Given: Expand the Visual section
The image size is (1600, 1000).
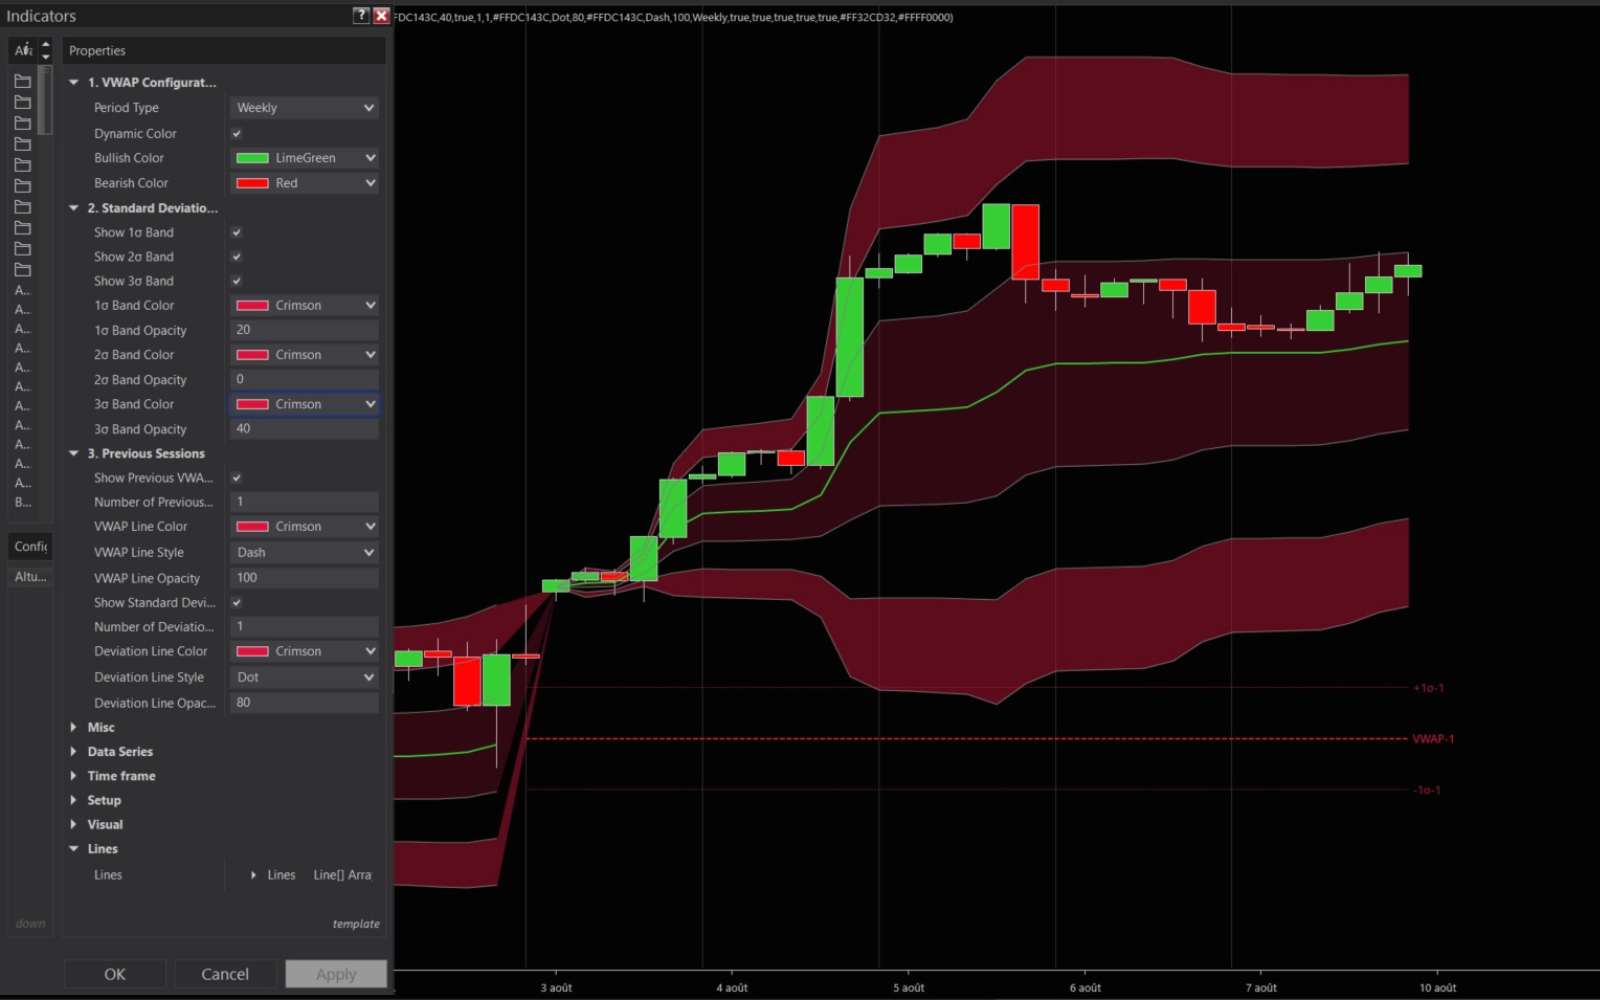Looking at the screenshot, I should point(73,824).
